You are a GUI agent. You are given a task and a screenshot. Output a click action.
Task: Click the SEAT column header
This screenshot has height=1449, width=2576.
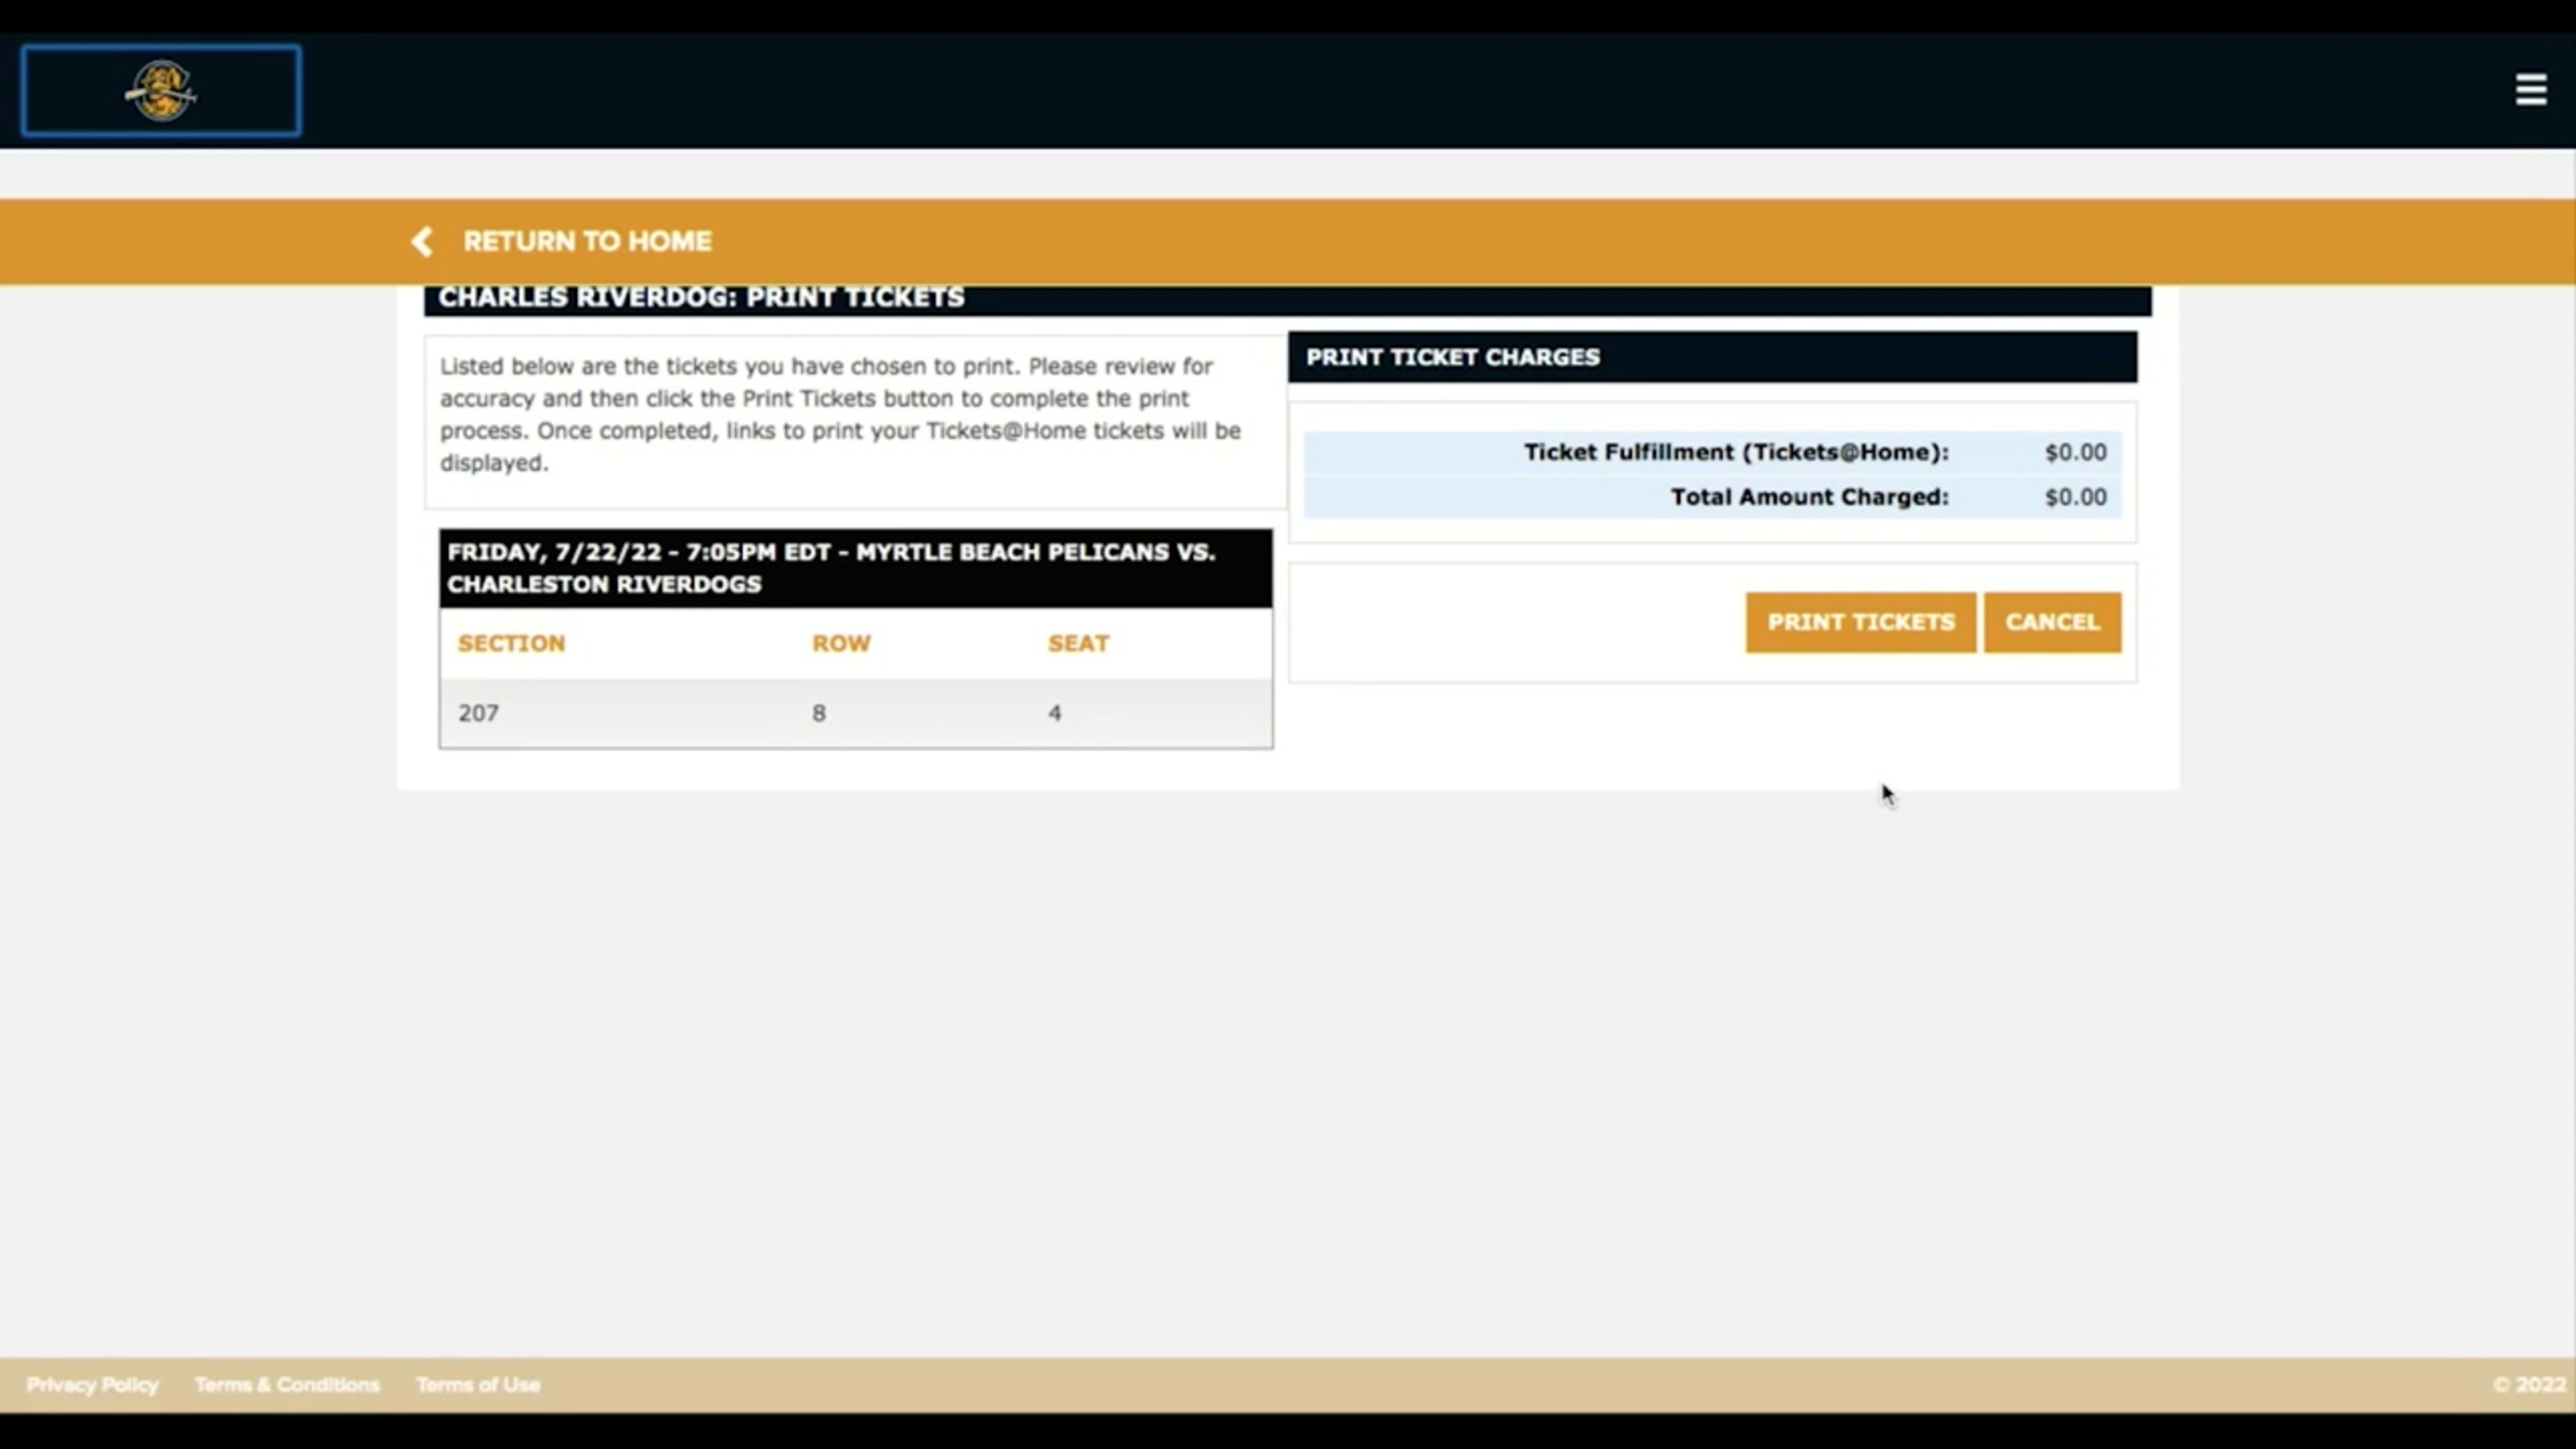[x=1078, y=643]
